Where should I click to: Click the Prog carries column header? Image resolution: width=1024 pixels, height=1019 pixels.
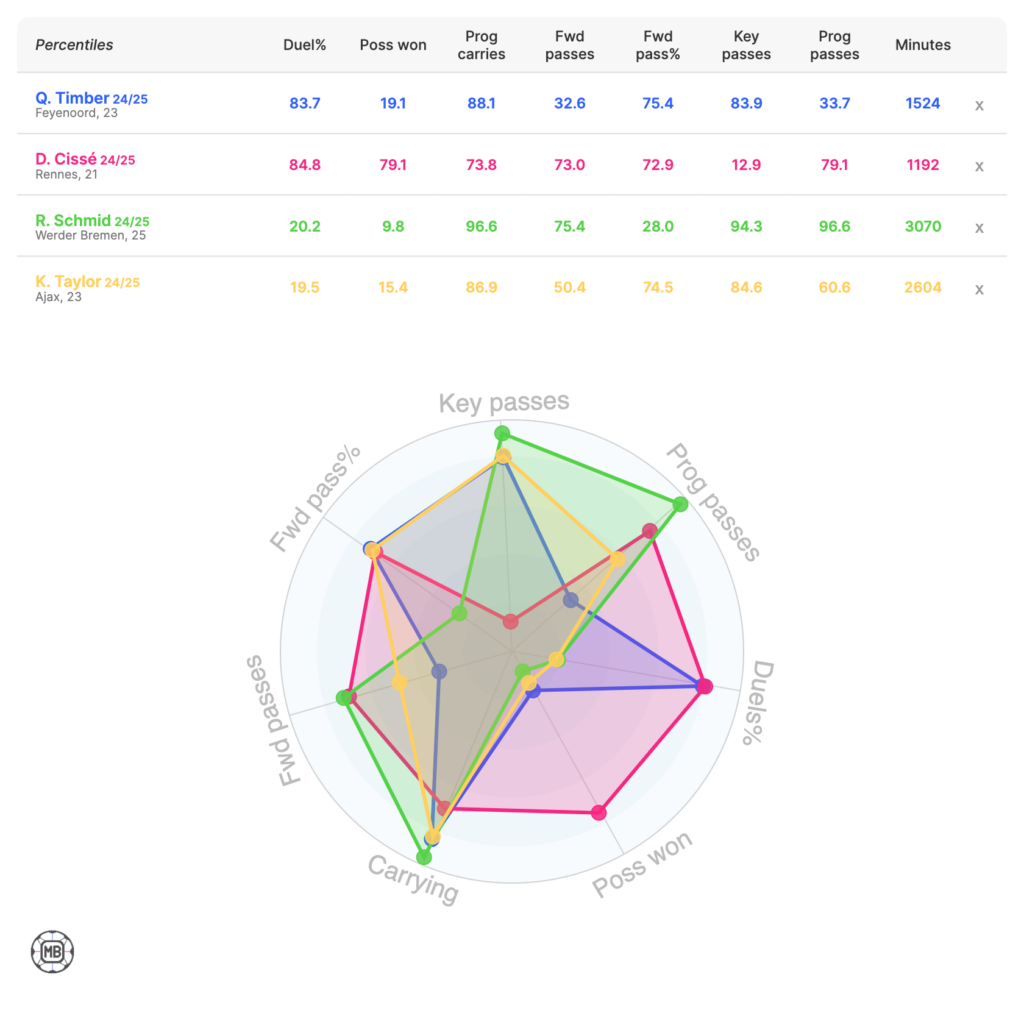coord(480,45)
